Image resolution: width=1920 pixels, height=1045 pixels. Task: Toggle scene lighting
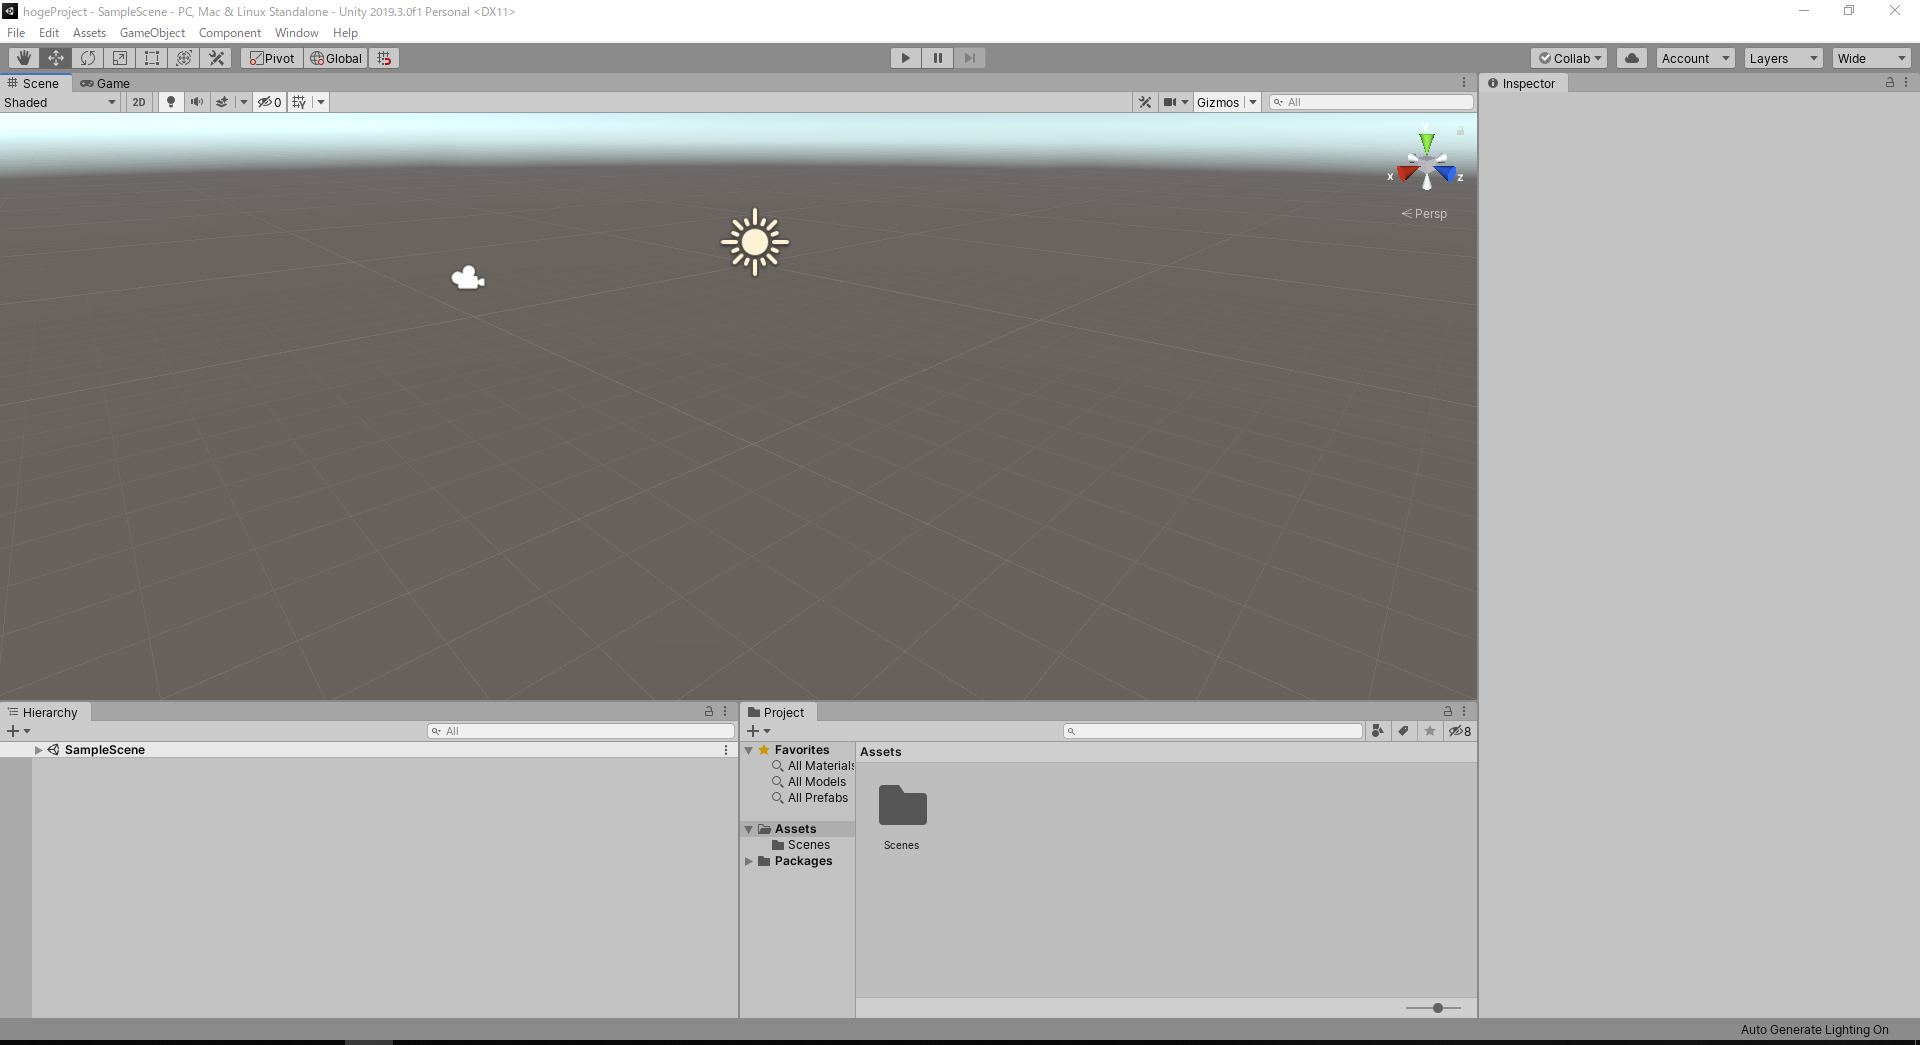point(171,102)
